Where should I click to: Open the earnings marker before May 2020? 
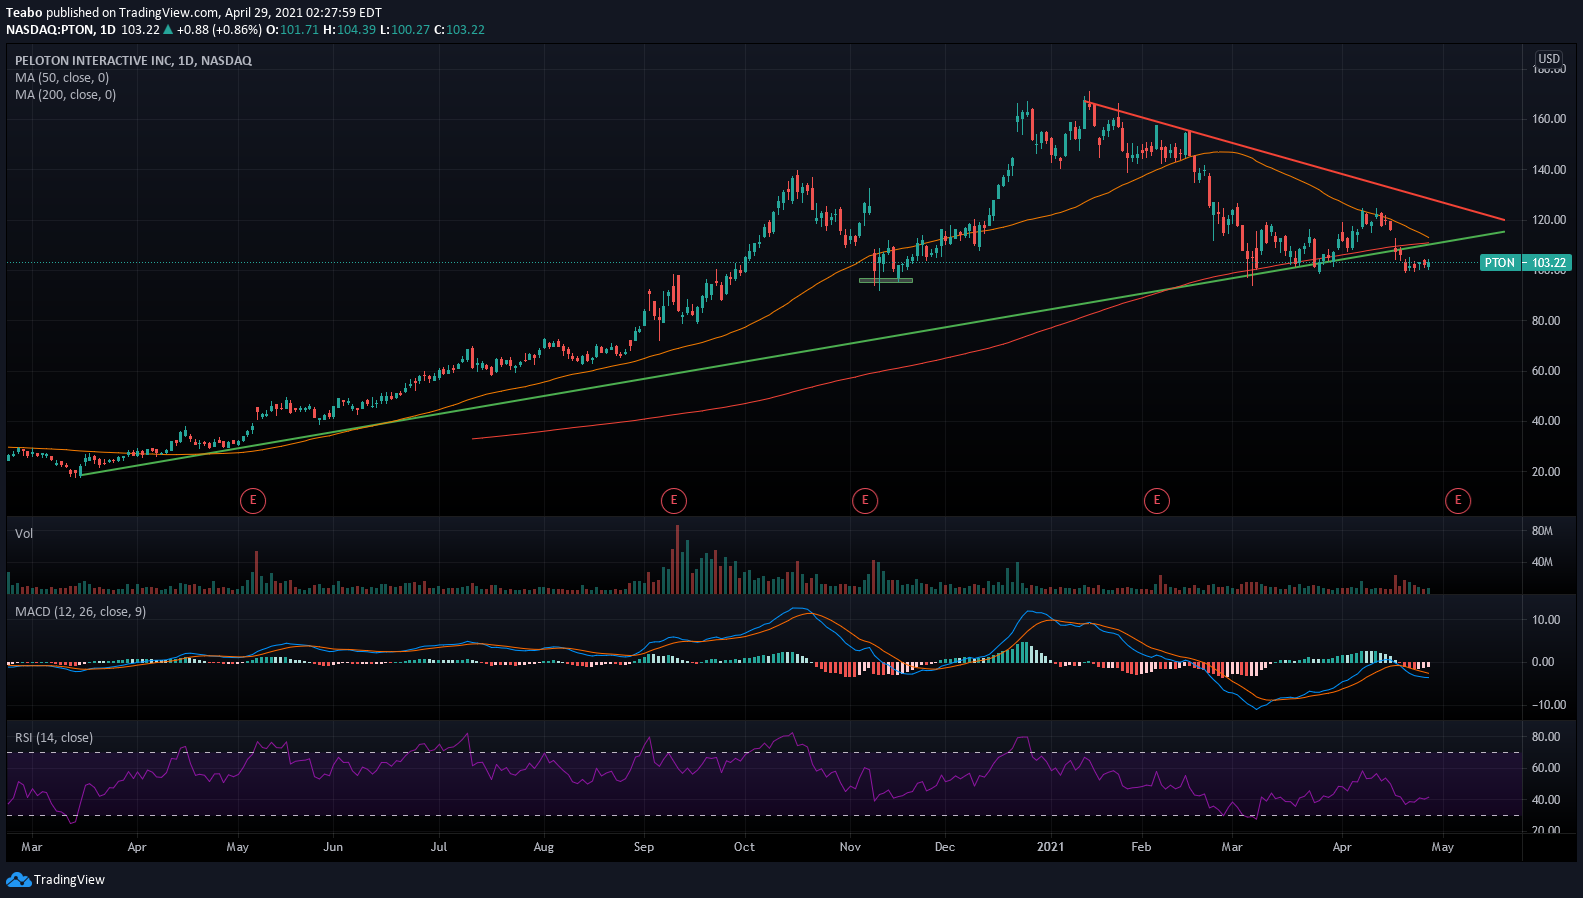tap(253, 500)
